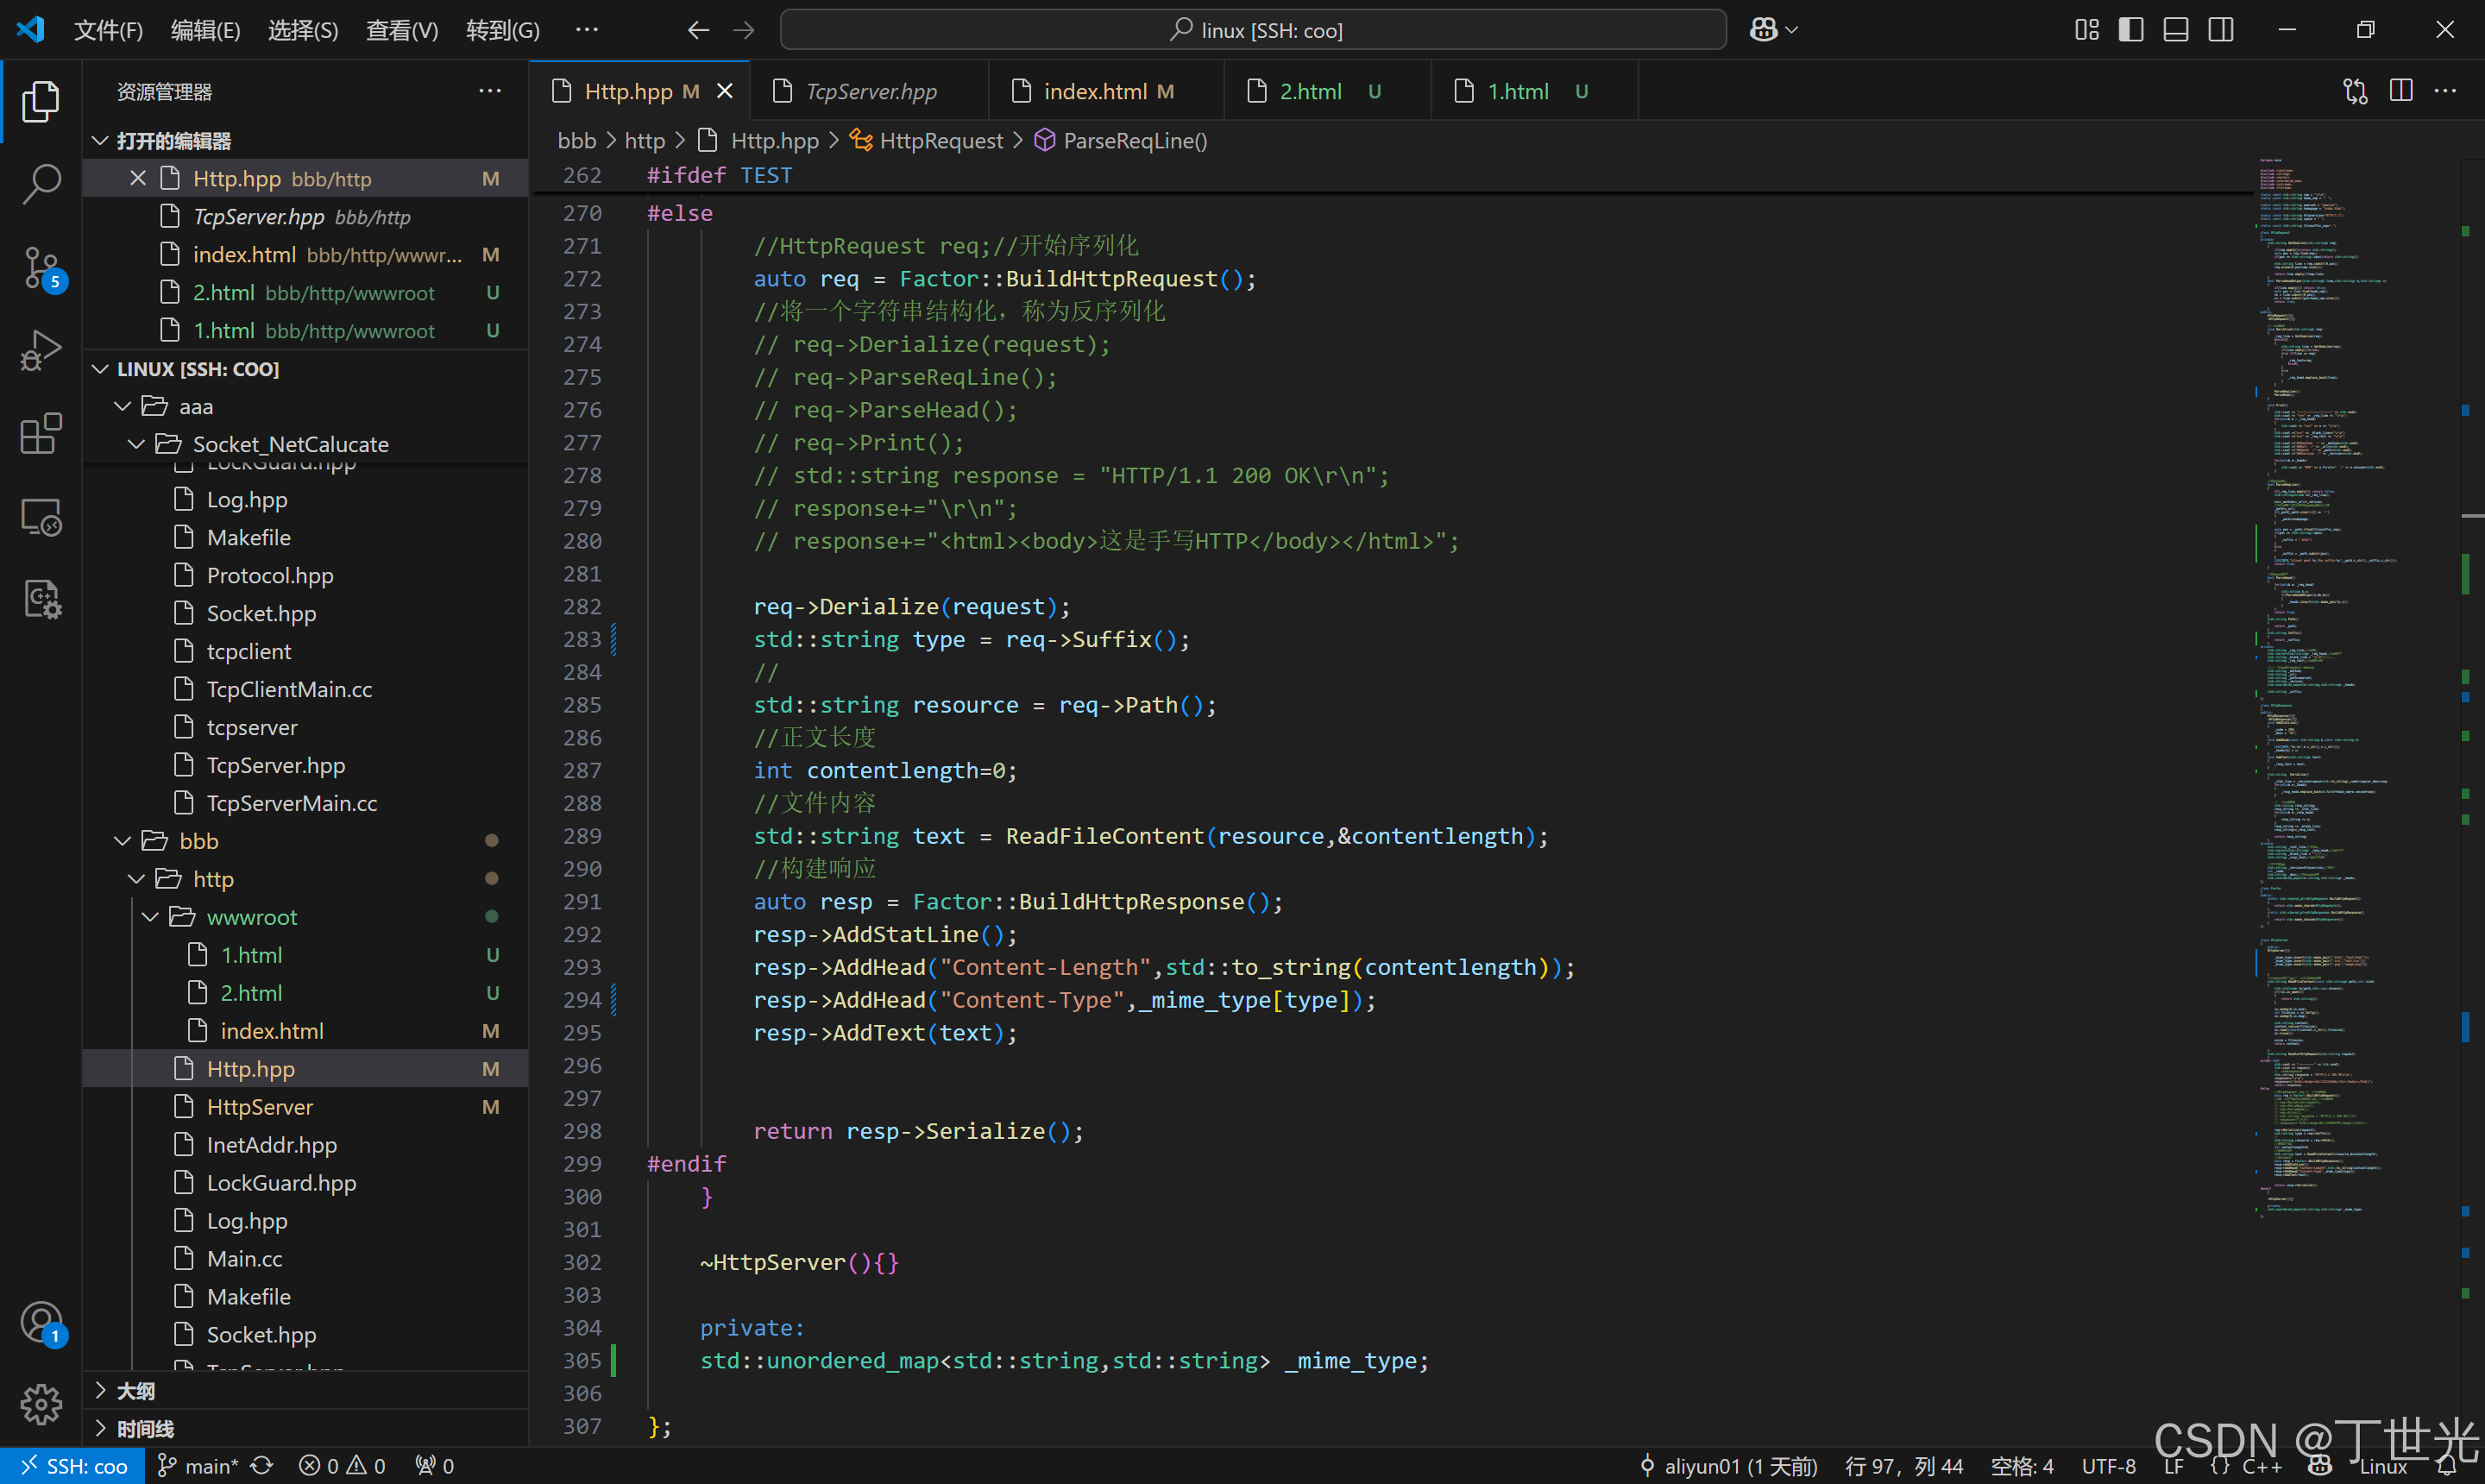Expand the 大纲 outline section

[136, 1391]
